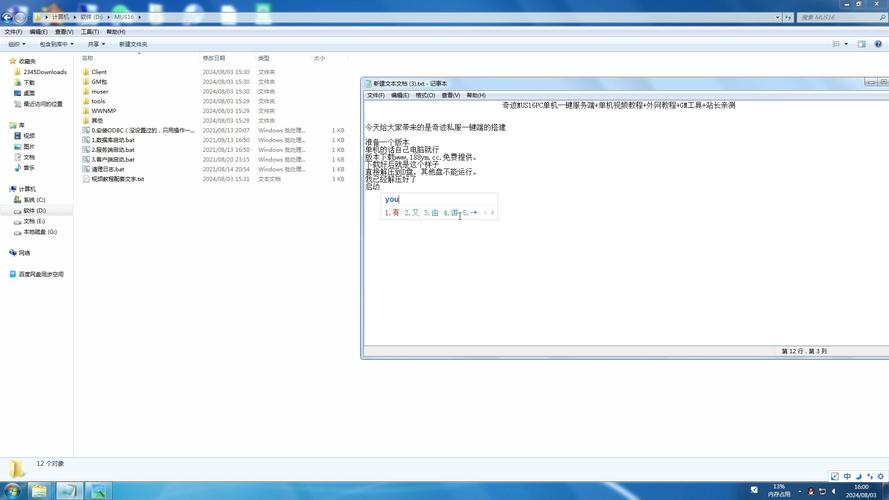Click 计算机 in the address breadcrumb

click(60, 17)
